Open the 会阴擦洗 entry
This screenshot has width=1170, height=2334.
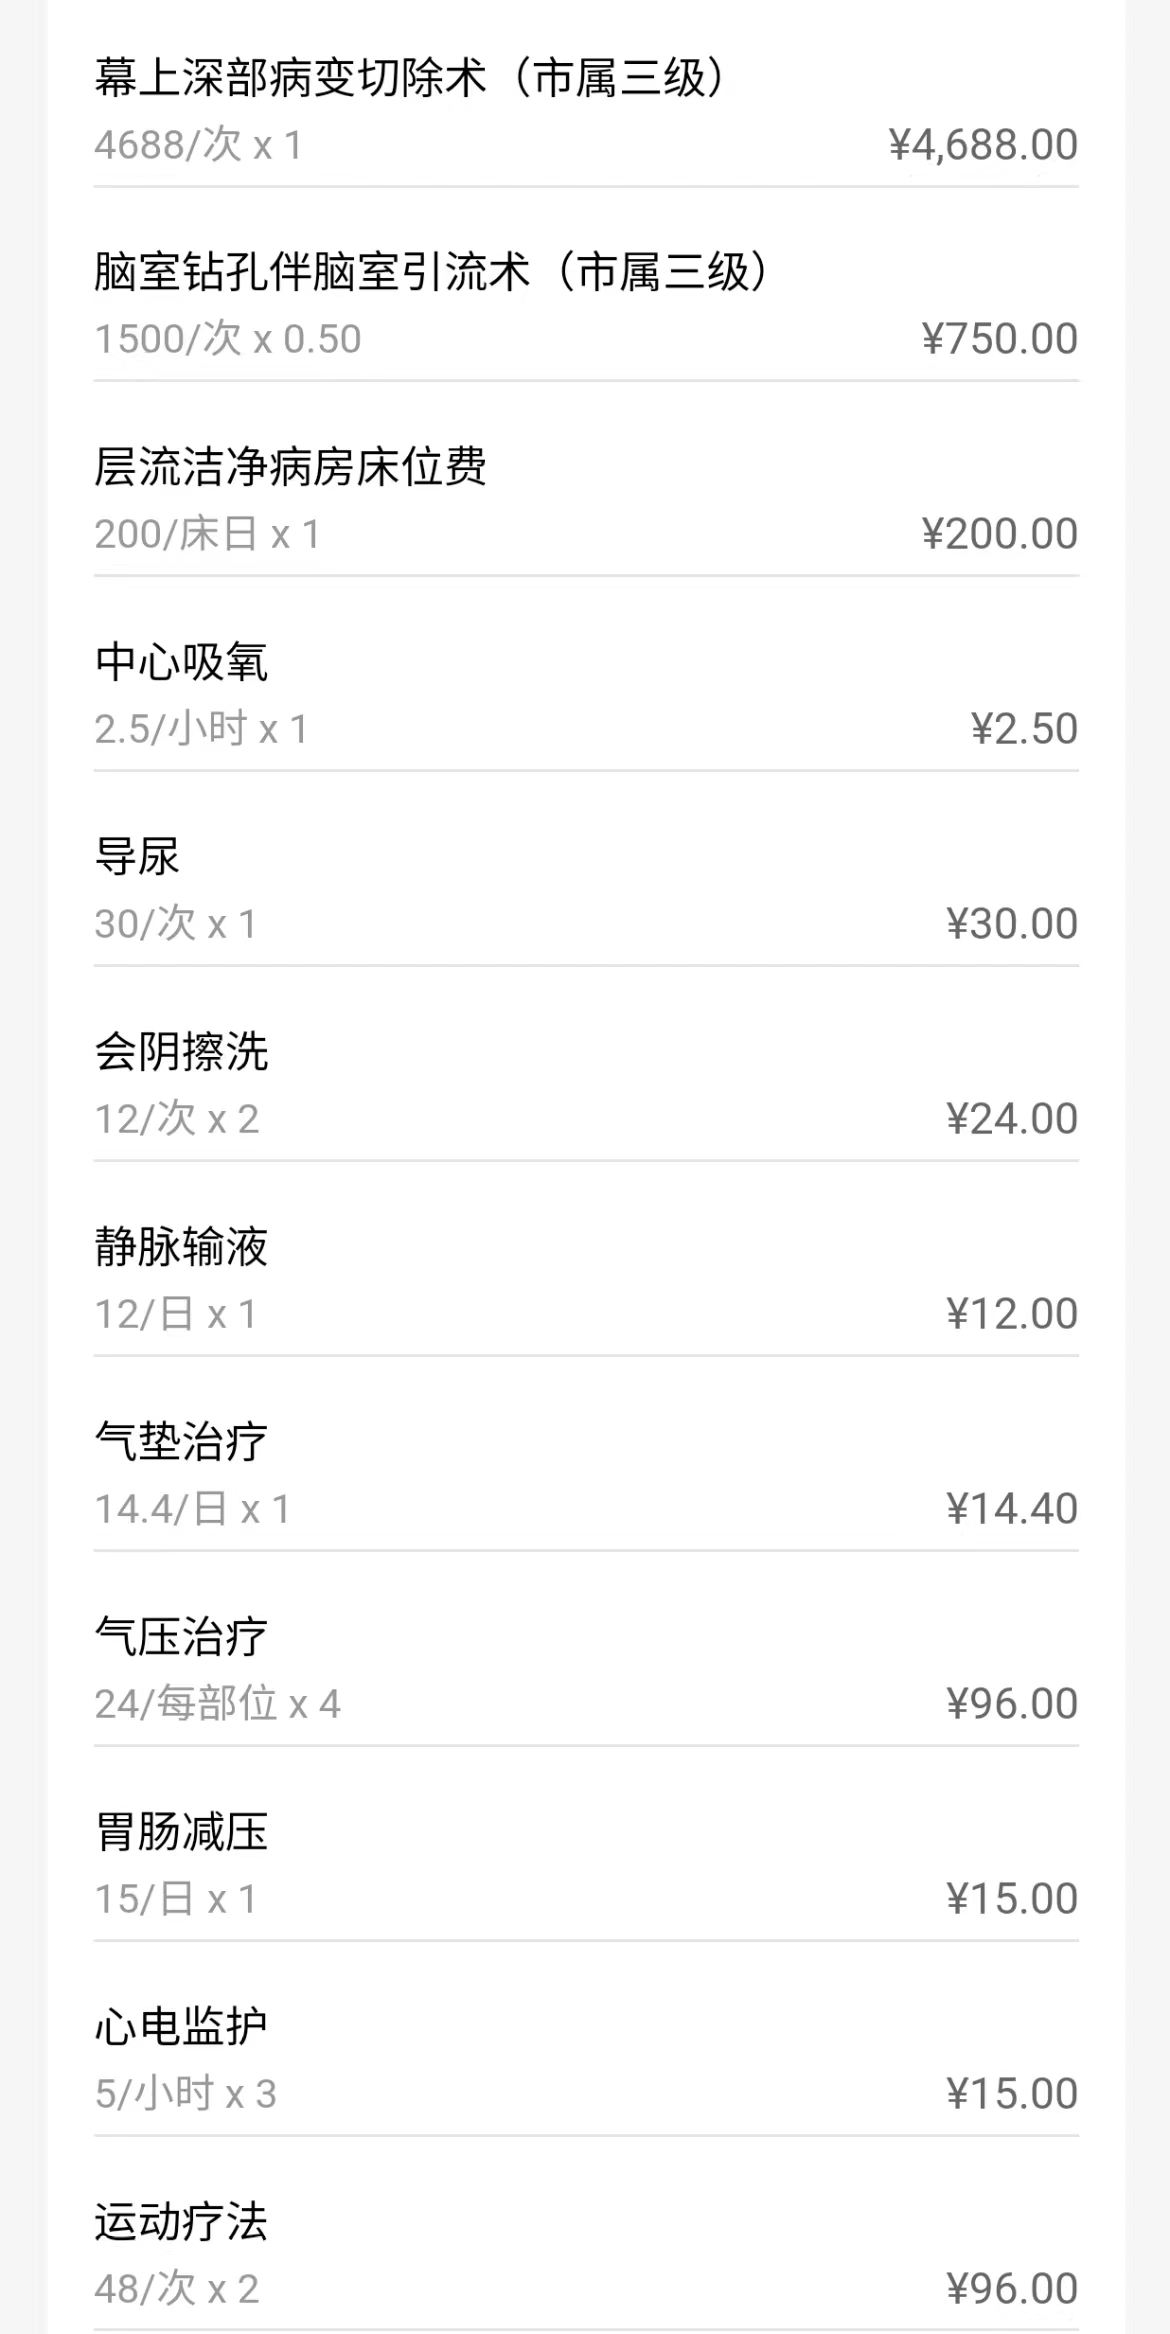pyautogui.click(x=182, y=1052)
